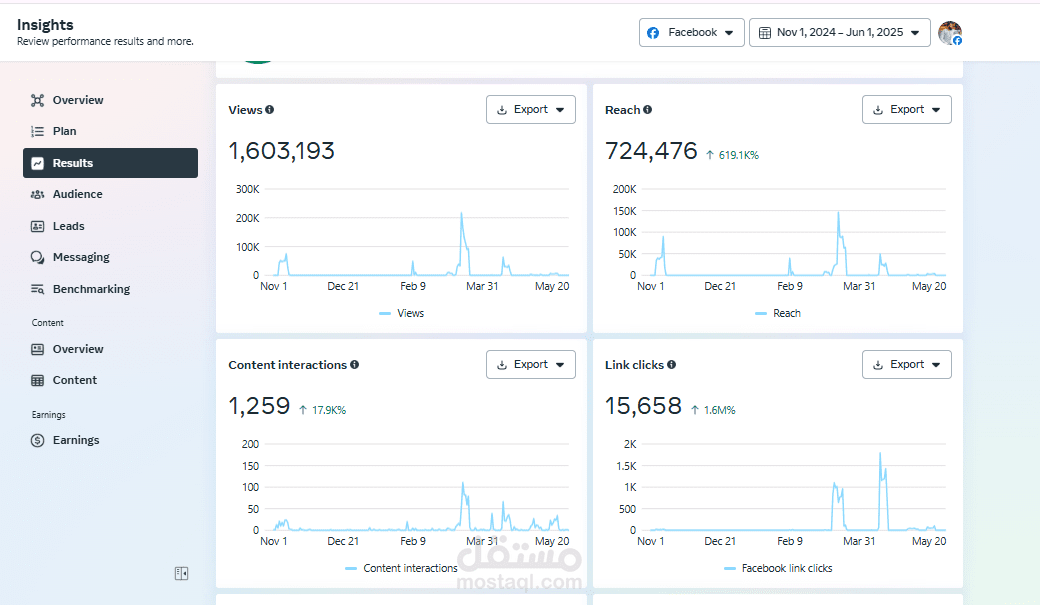Go to the Plan menu item
This screenshot has height=605, width=1040.
click(x=110, y=131)
